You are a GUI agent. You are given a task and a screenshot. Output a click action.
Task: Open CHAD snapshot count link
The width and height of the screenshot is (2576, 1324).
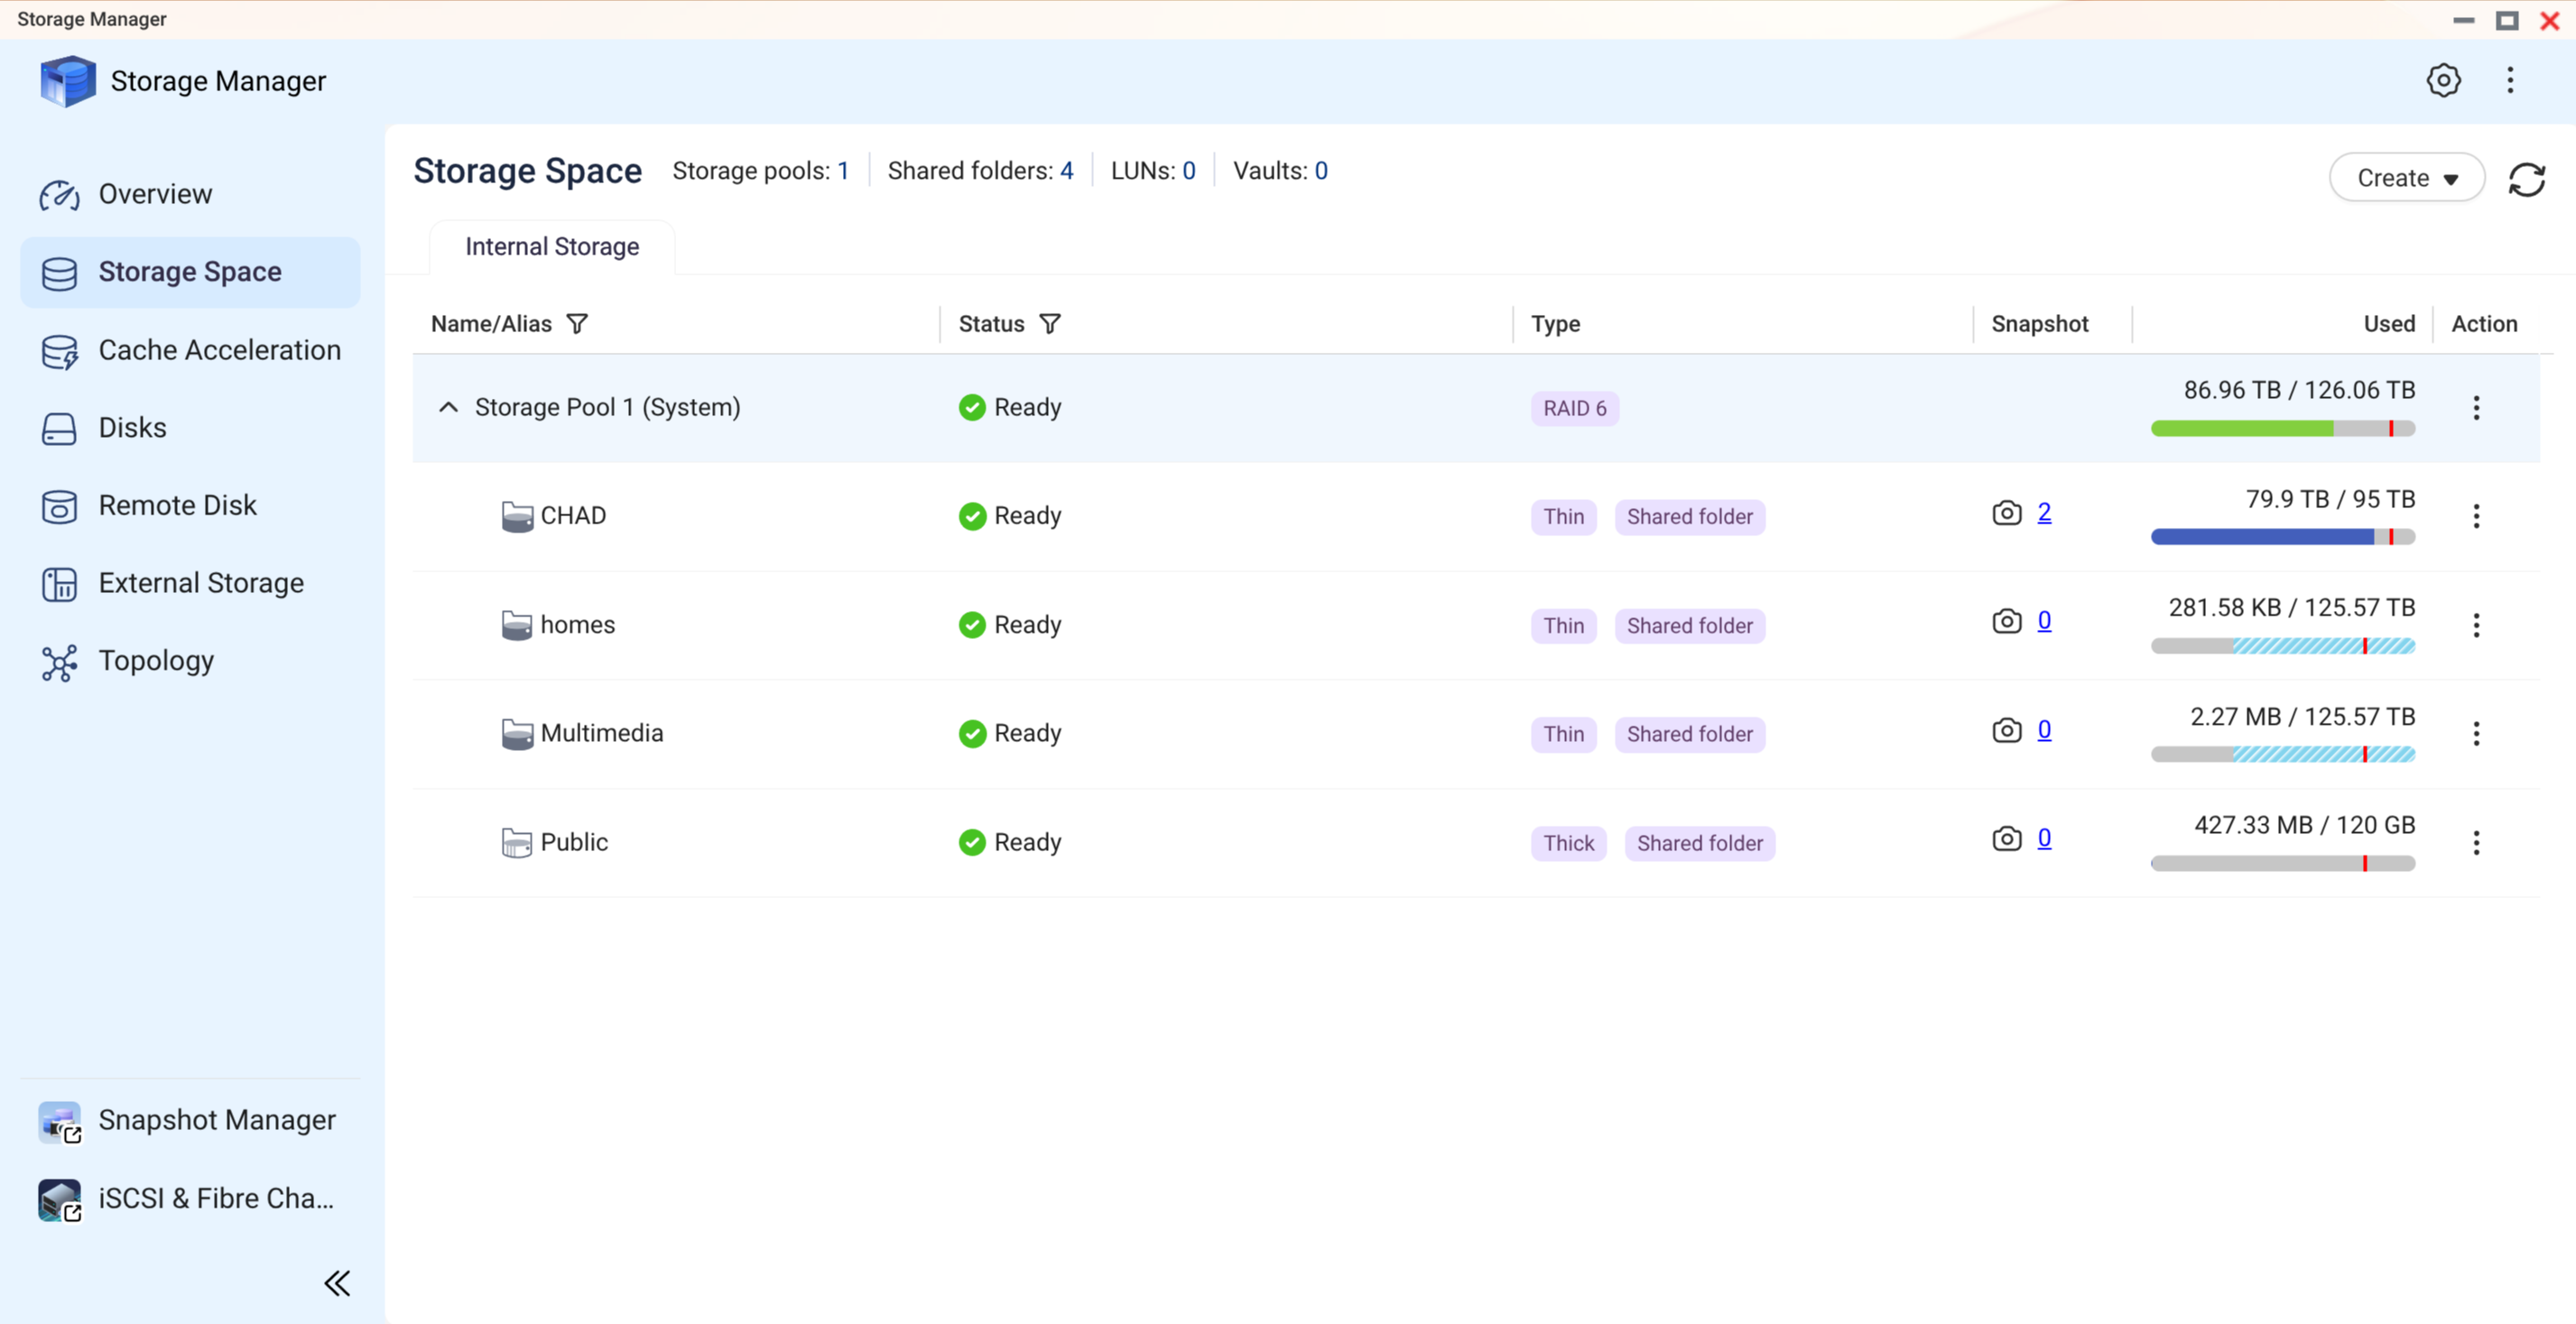tap(2044, 512)
